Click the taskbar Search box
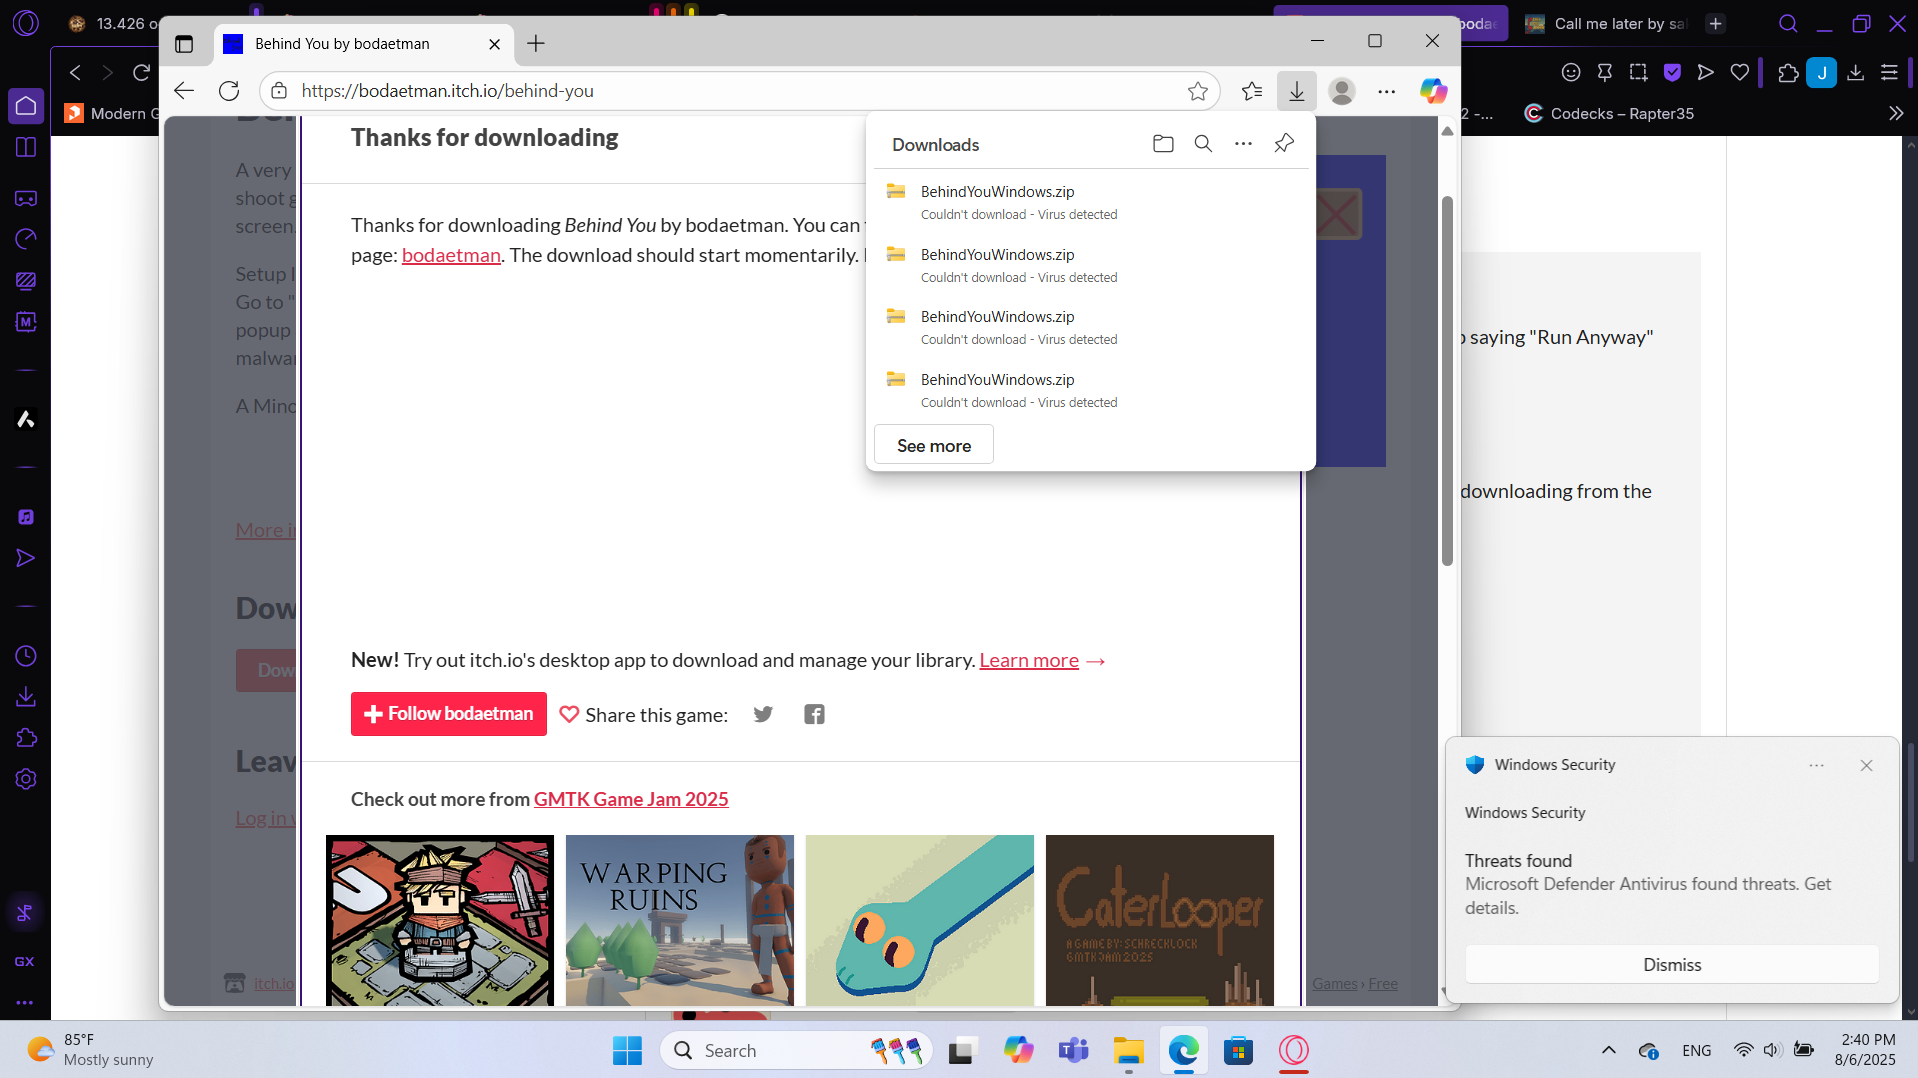1918x1078 pixels. 796,1050
